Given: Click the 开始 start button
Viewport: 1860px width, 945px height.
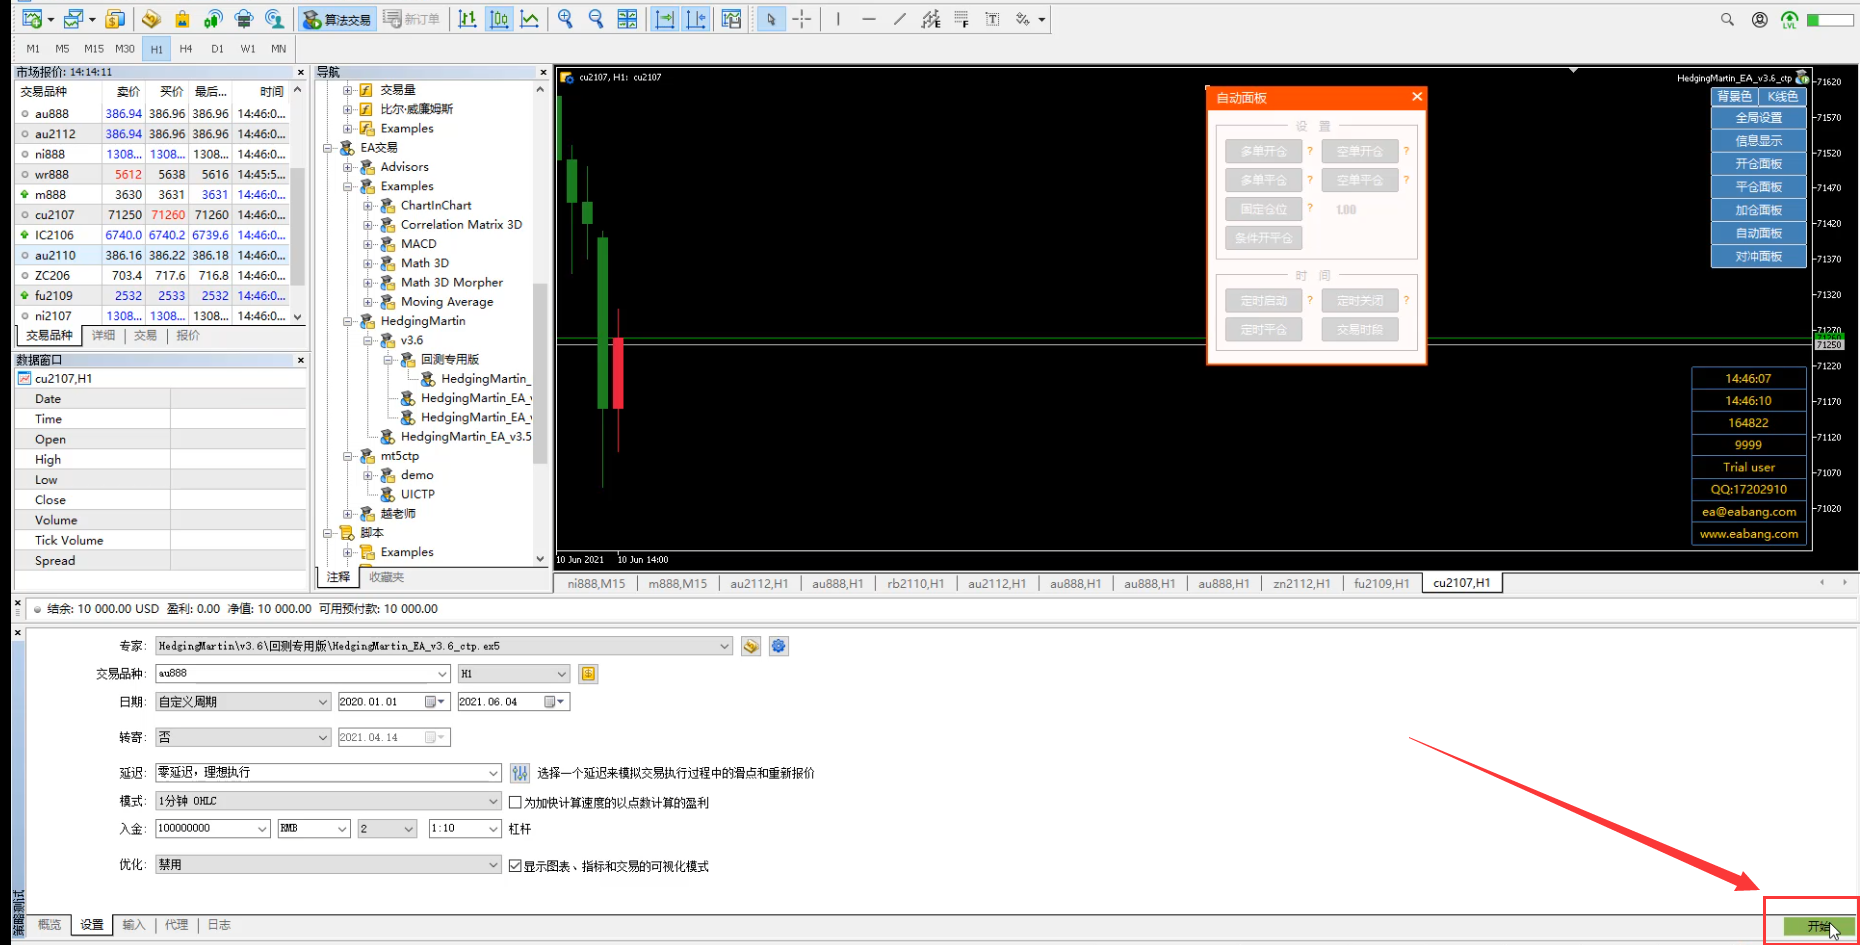Looking at the screenshot, I should coord(1819,927).
